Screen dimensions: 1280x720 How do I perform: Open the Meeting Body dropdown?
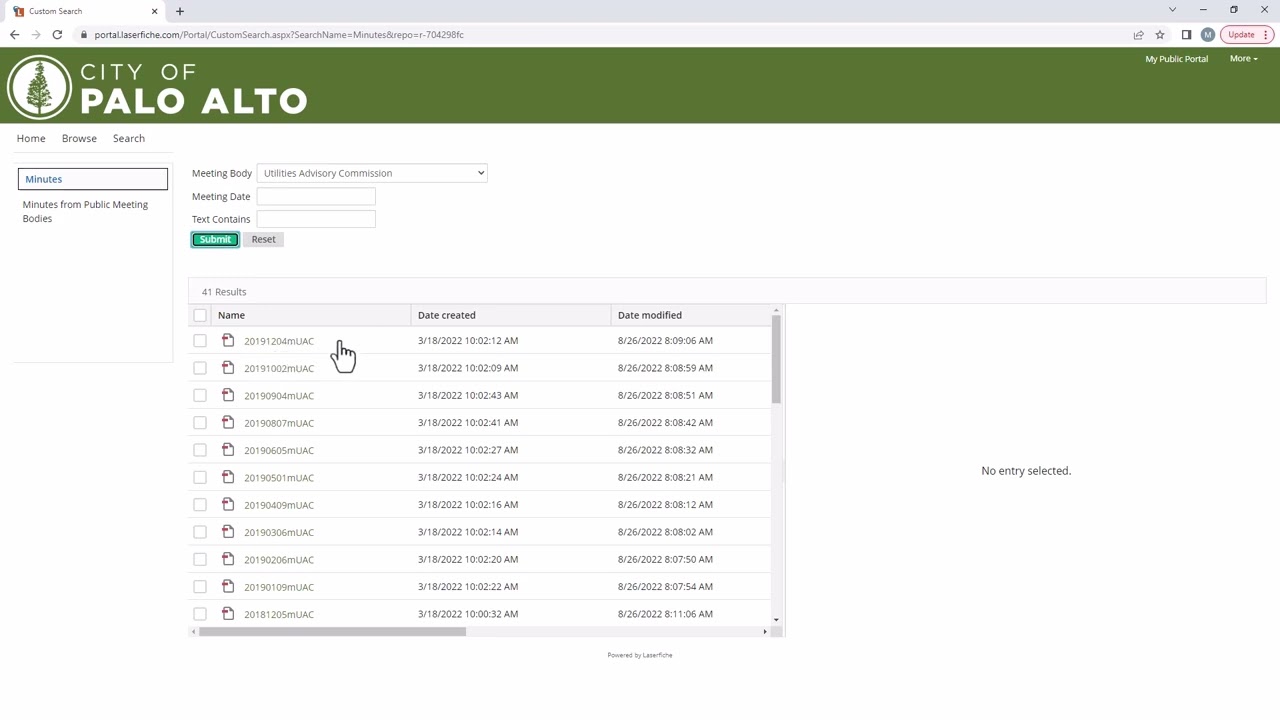(371, 173)
